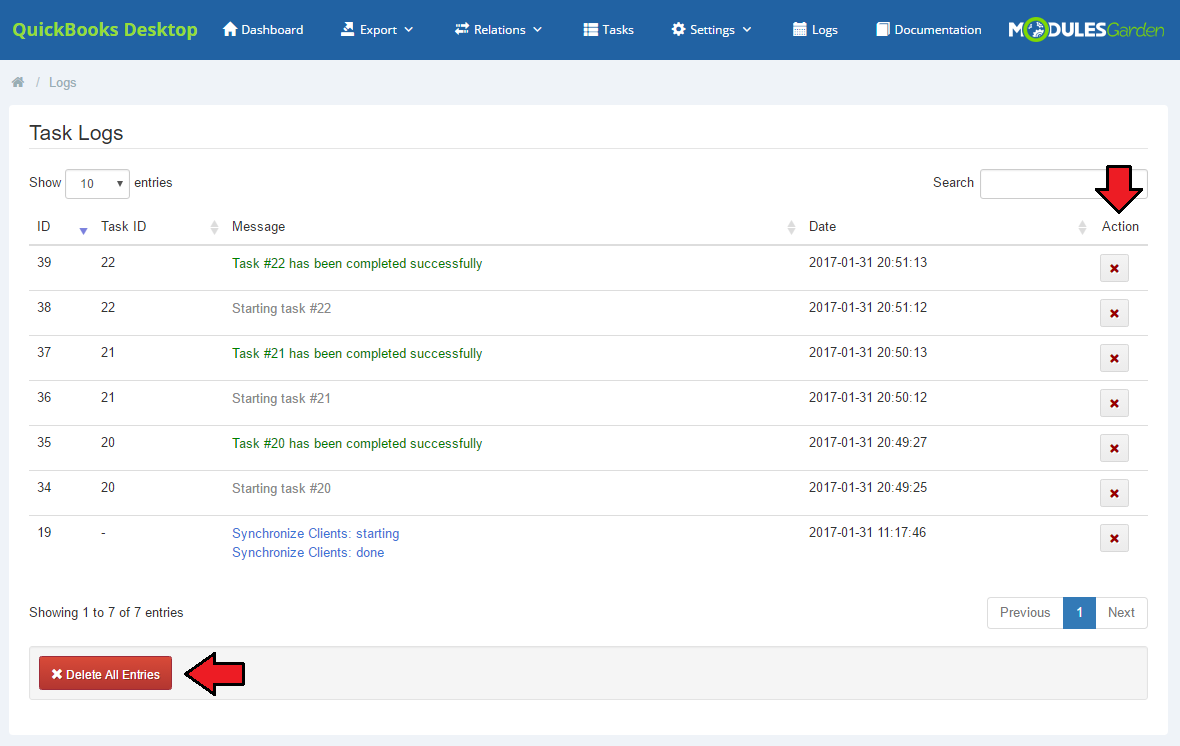The height and width of the screenshot is (746, 1180).
Task: Expand the Relations dropdown menu
Action: 498,29
